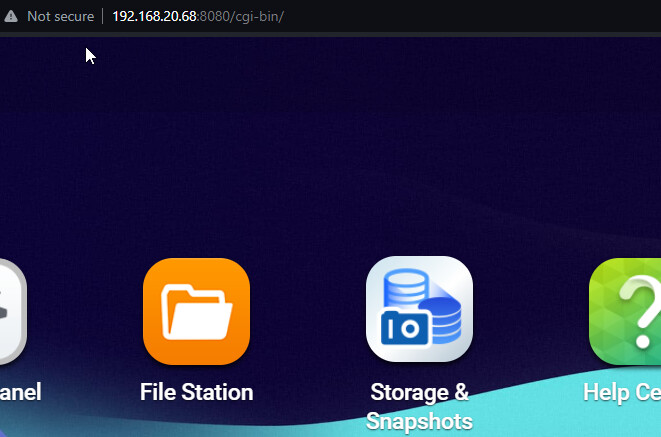Image resolution: width=661 pixels, height=437 pixels.
Task: Open the partially visible Control Panel icon
Action: coord(10,311)
